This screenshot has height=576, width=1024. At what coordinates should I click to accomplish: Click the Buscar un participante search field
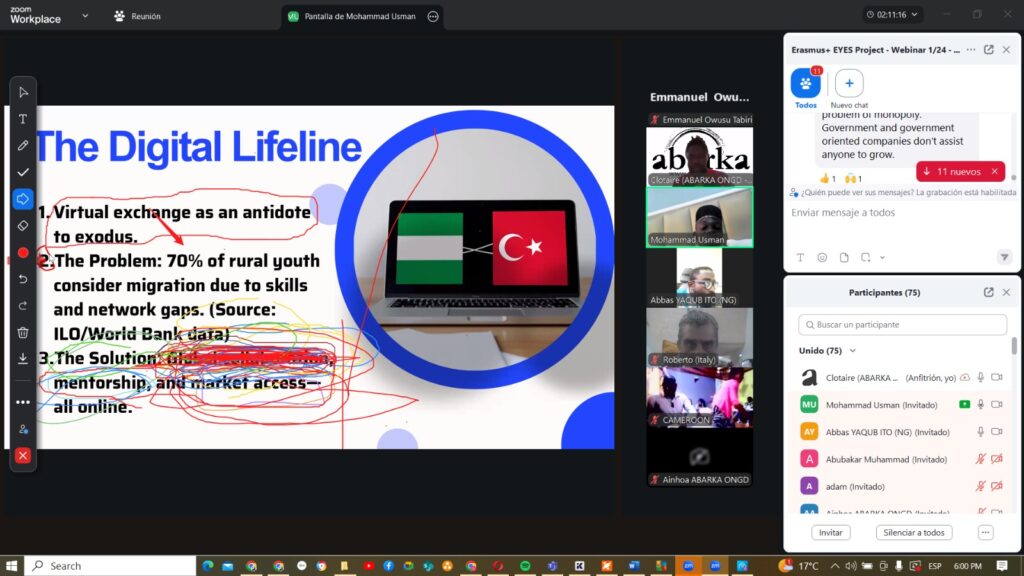pos(902,325)
